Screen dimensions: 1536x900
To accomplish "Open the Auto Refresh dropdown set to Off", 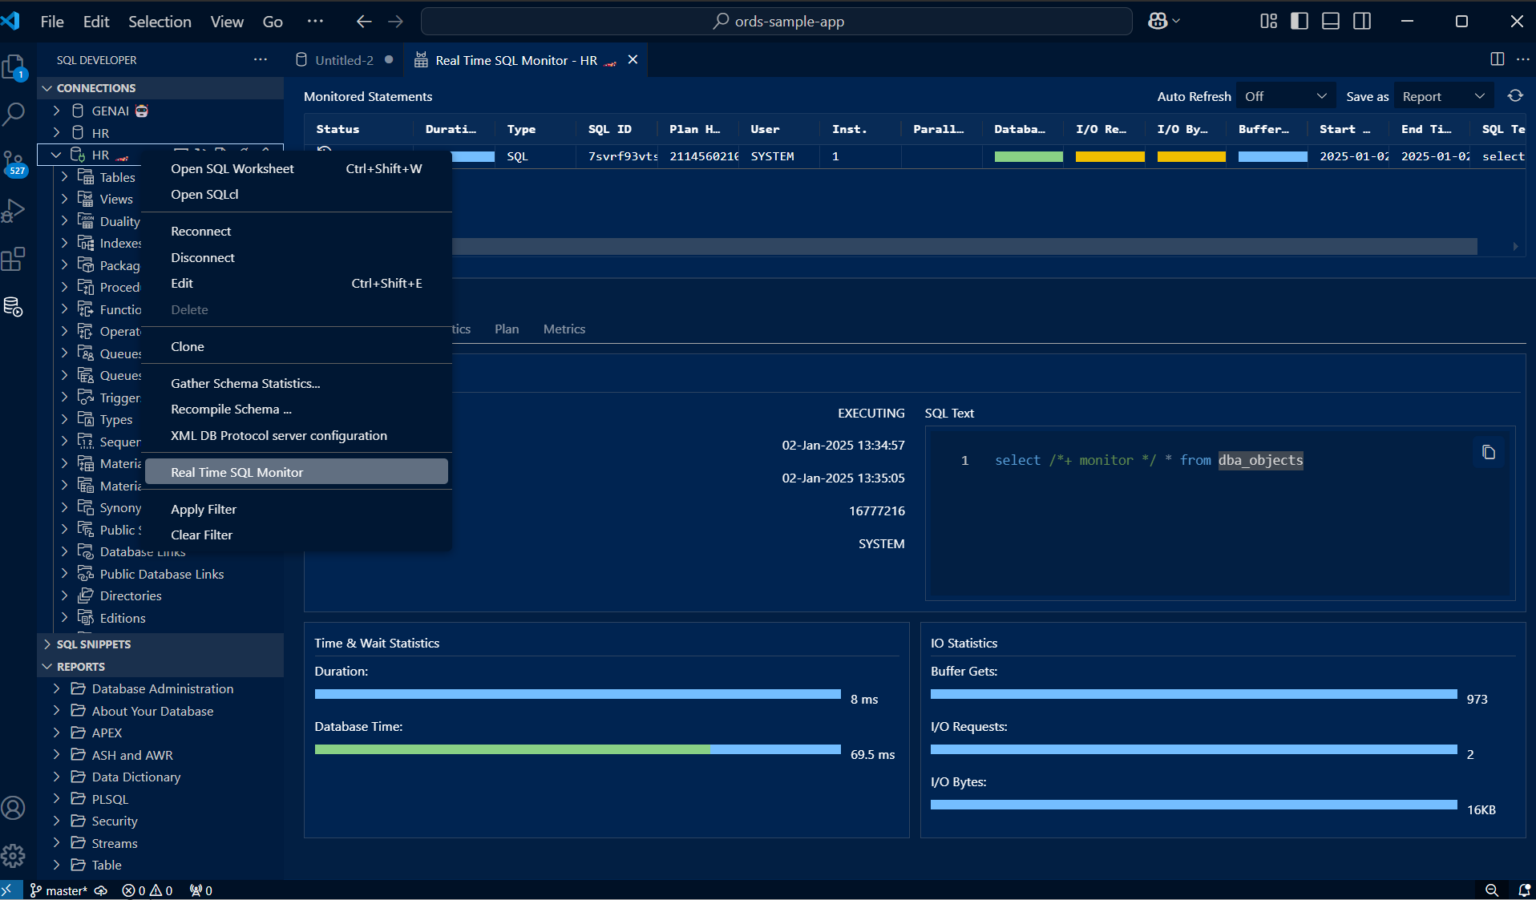I will [1285, 95].
